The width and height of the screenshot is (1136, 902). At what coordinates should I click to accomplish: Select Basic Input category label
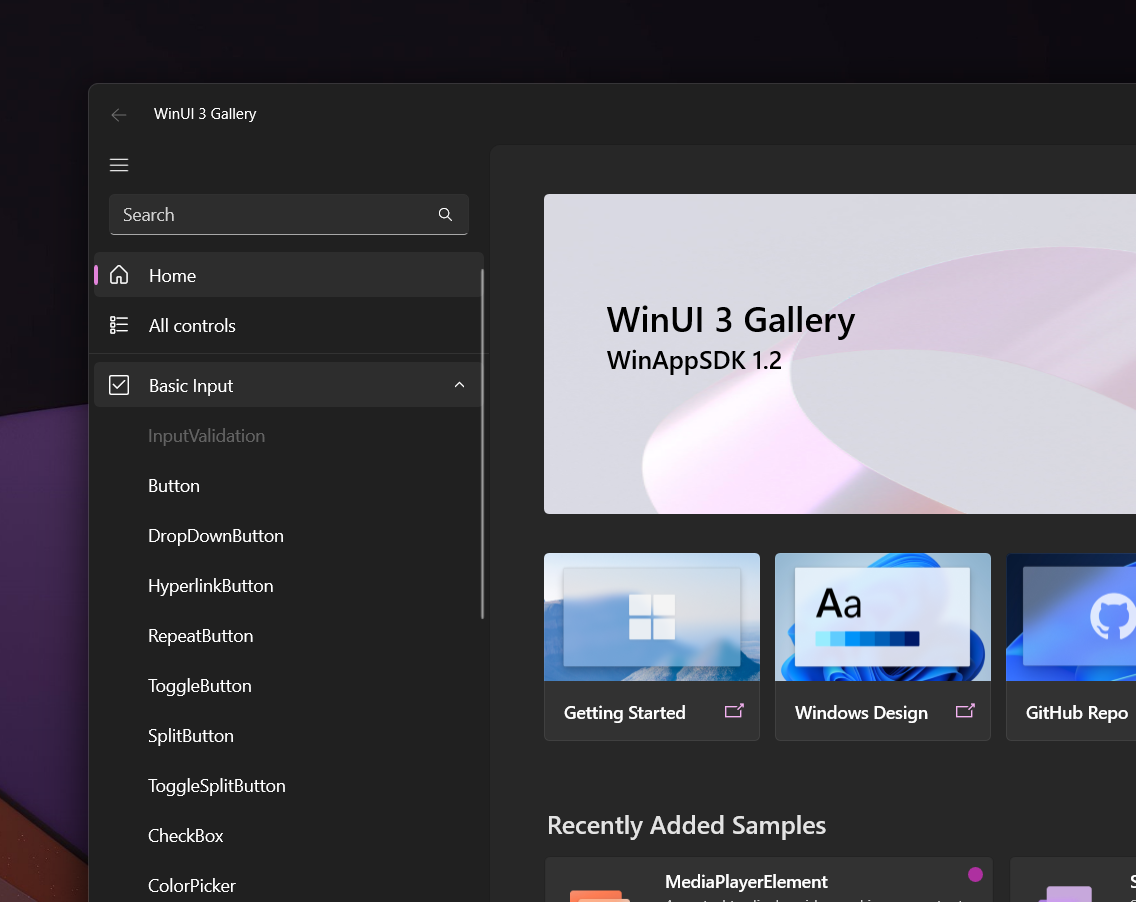pos(191,386)
